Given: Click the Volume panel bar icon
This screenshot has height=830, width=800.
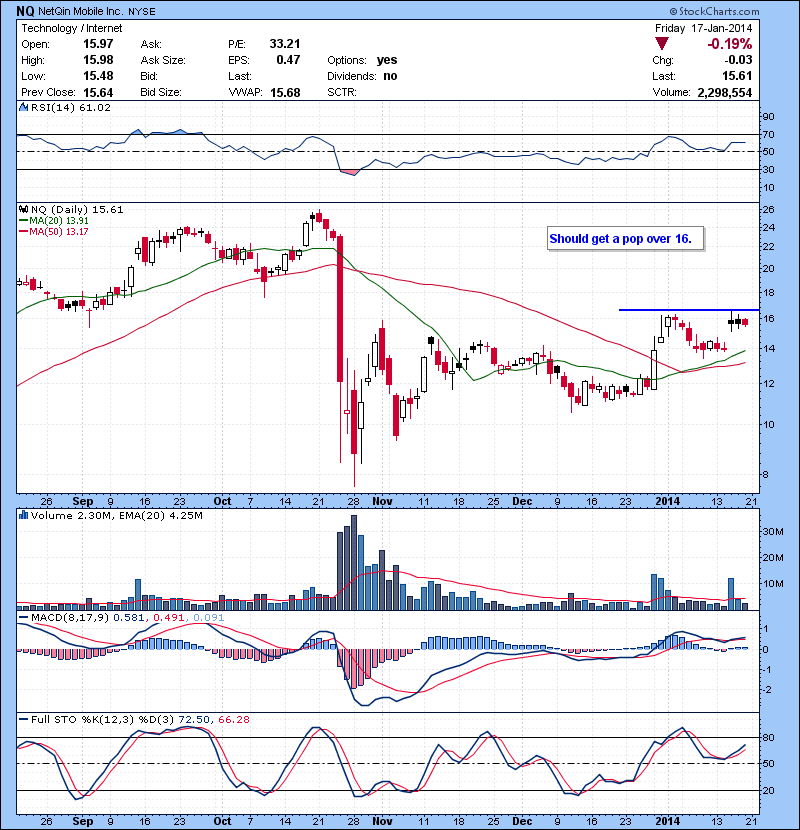Looking at the screenshot, I should coord(23,515).
